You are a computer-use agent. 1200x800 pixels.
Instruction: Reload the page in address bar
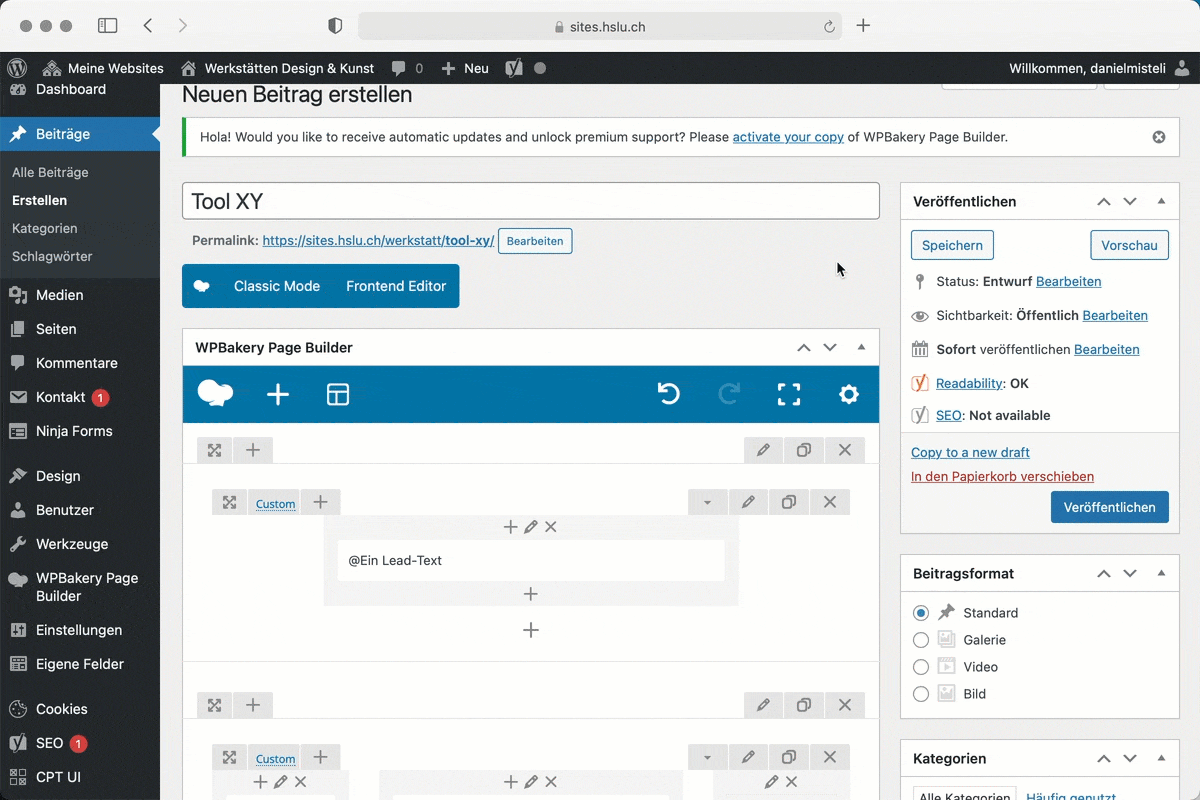829,27
